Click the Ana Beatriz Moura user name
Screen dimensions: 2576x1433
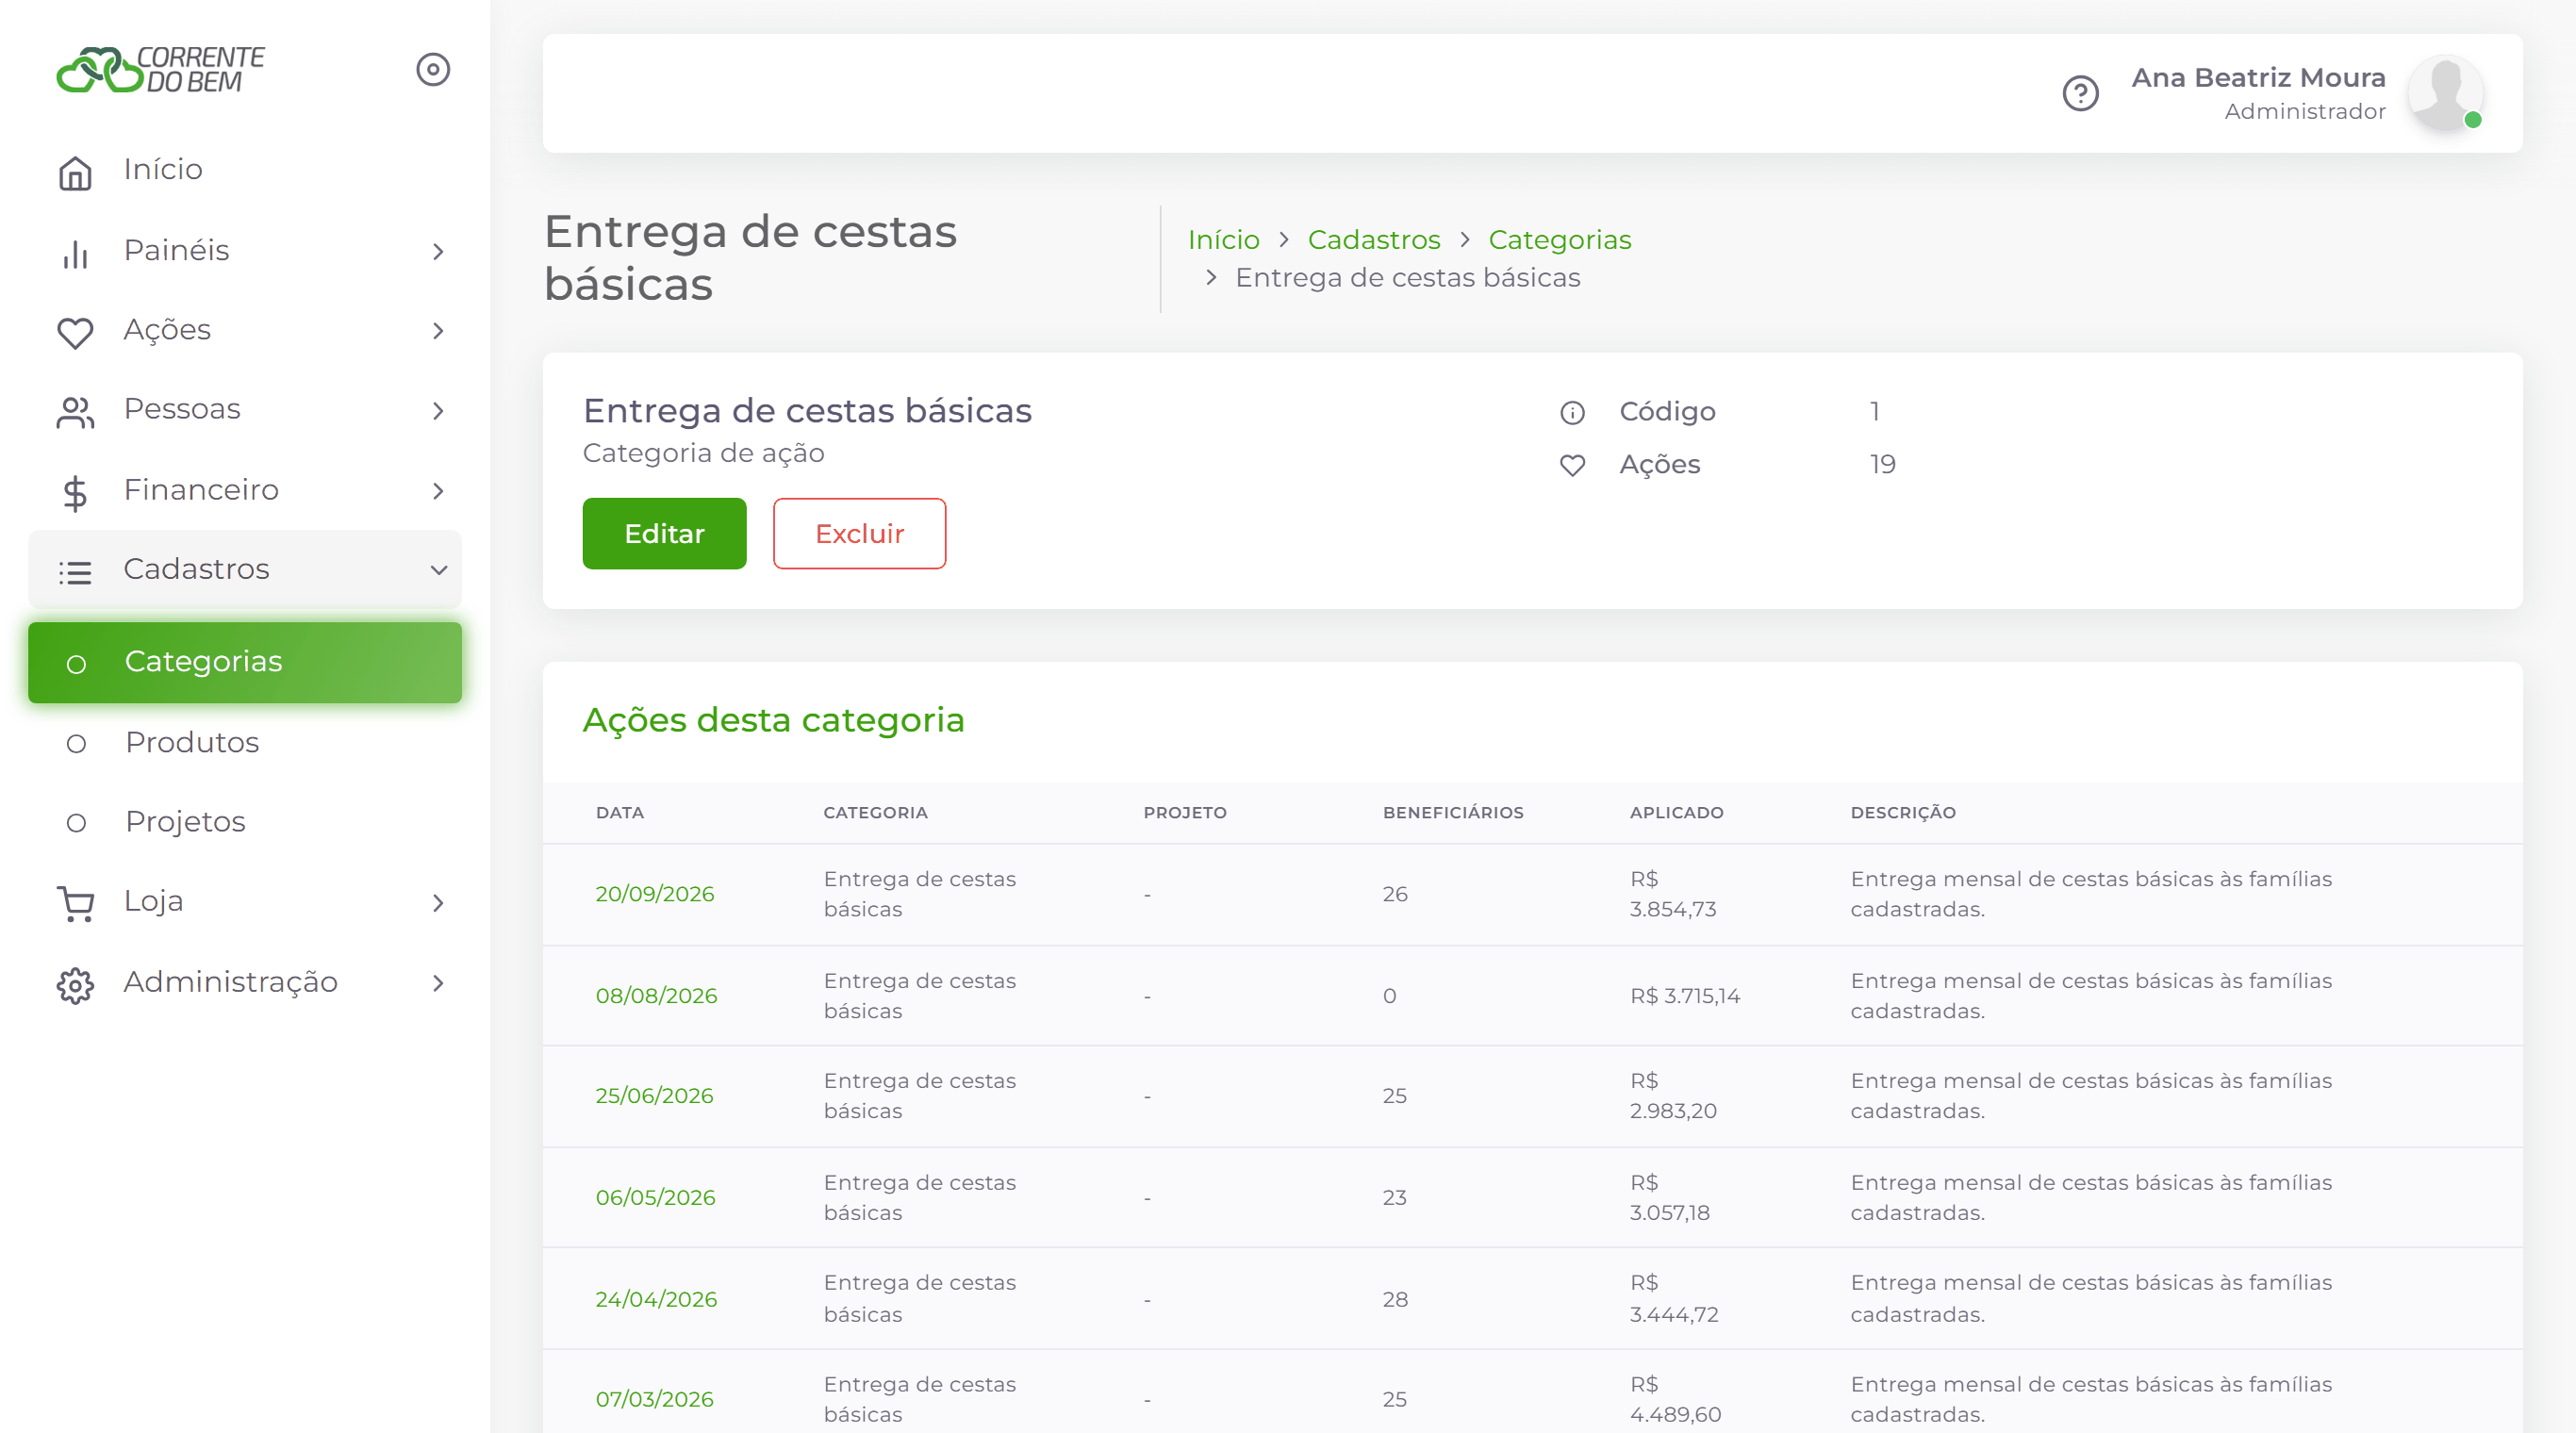2258,78
